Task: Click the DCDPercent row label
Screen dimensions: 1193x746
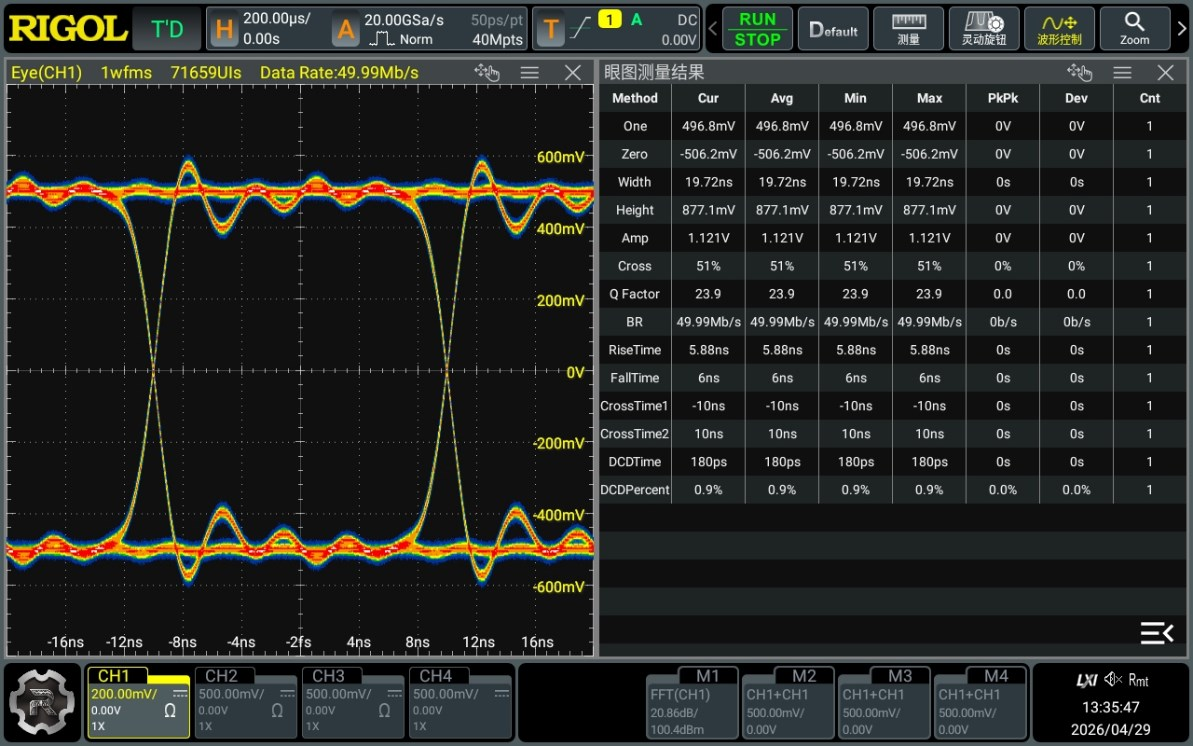Action: coord(635,489)
